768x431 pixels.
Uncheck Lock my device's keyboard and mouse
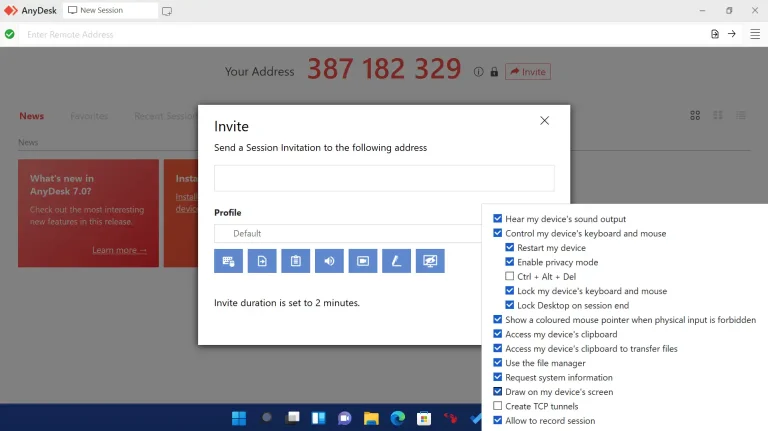pos(509,290)
